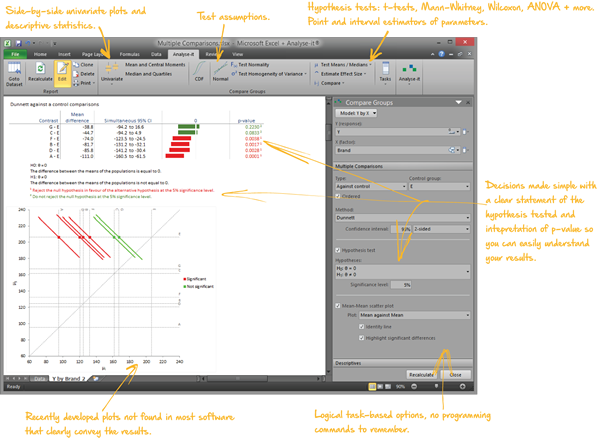Click the Close button in task pane
This screenshot has width=600, height=438.
pyautogui.click(x=455, y=375)
